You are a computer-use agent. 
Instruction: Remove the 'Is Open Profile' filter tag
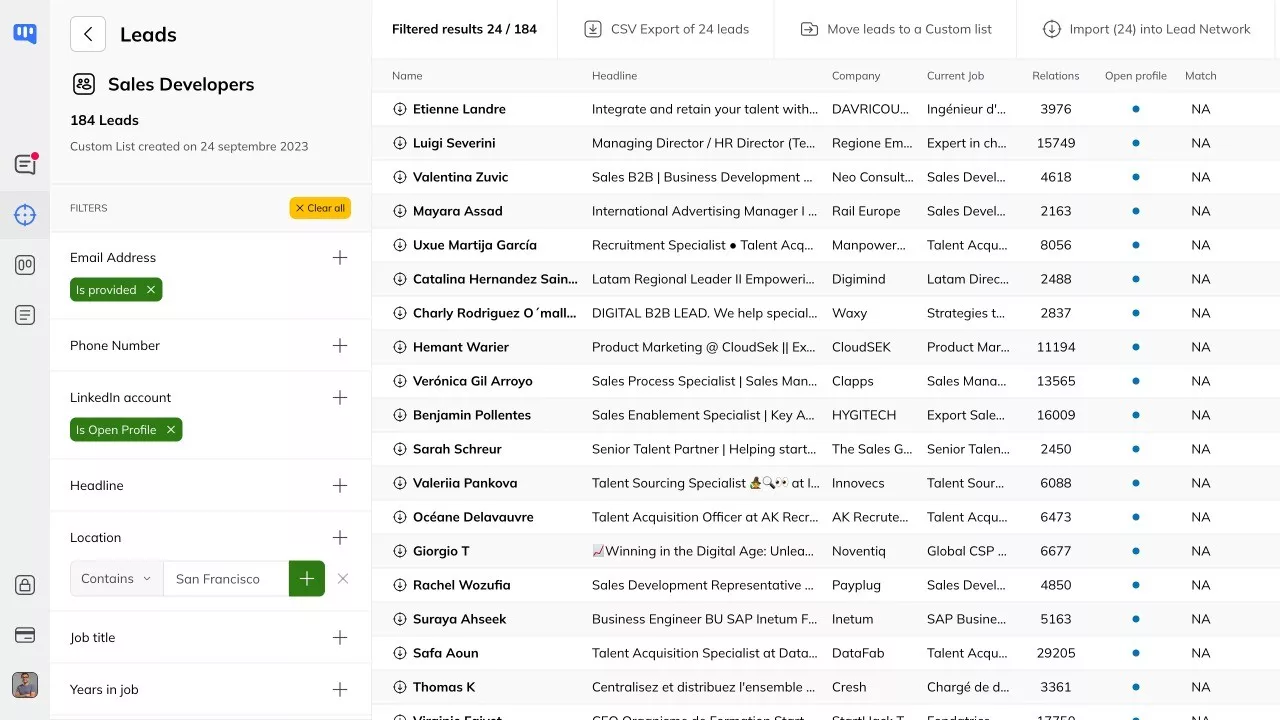[171, 430]
